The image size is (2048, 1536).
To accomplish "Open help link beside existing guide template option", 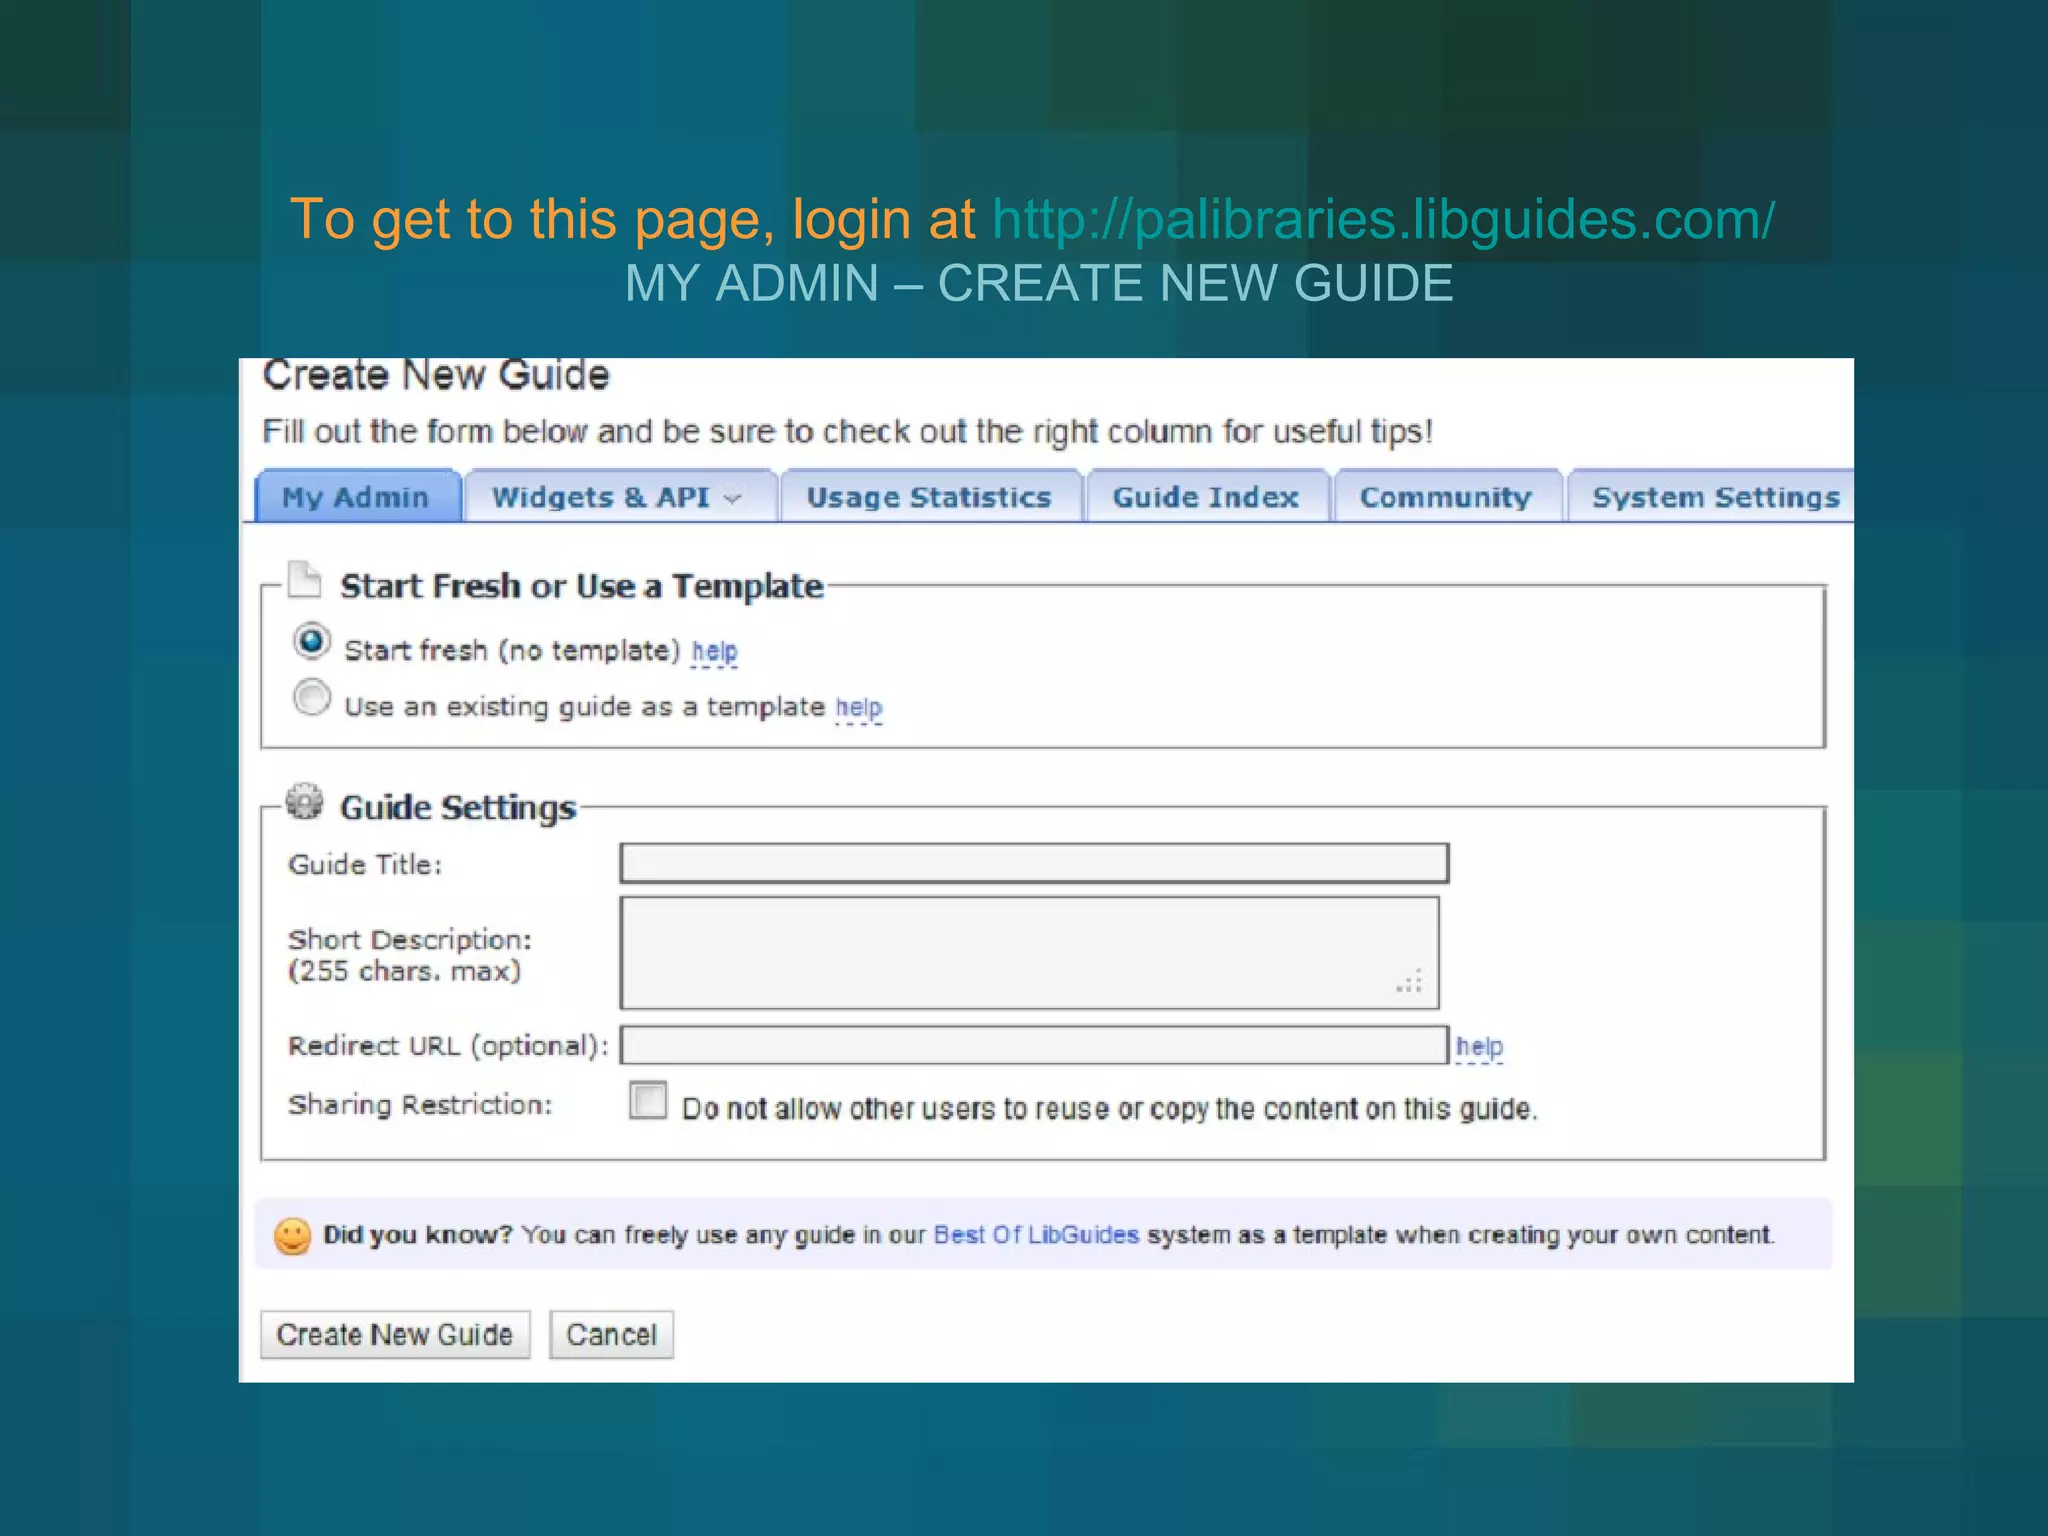I will tap(859, 708).
